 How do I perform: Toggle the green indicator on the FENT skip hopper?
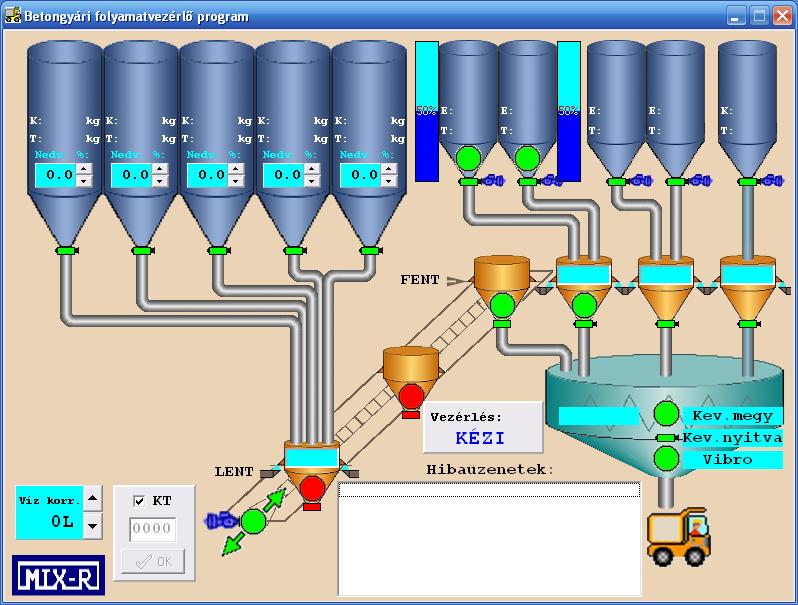502,305
